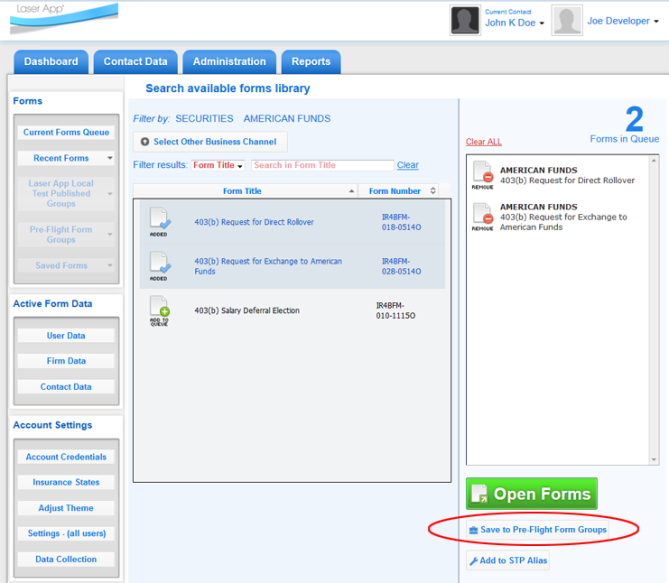Click Save to Pre-Flight Form Groups

click(x=537, y=529)
